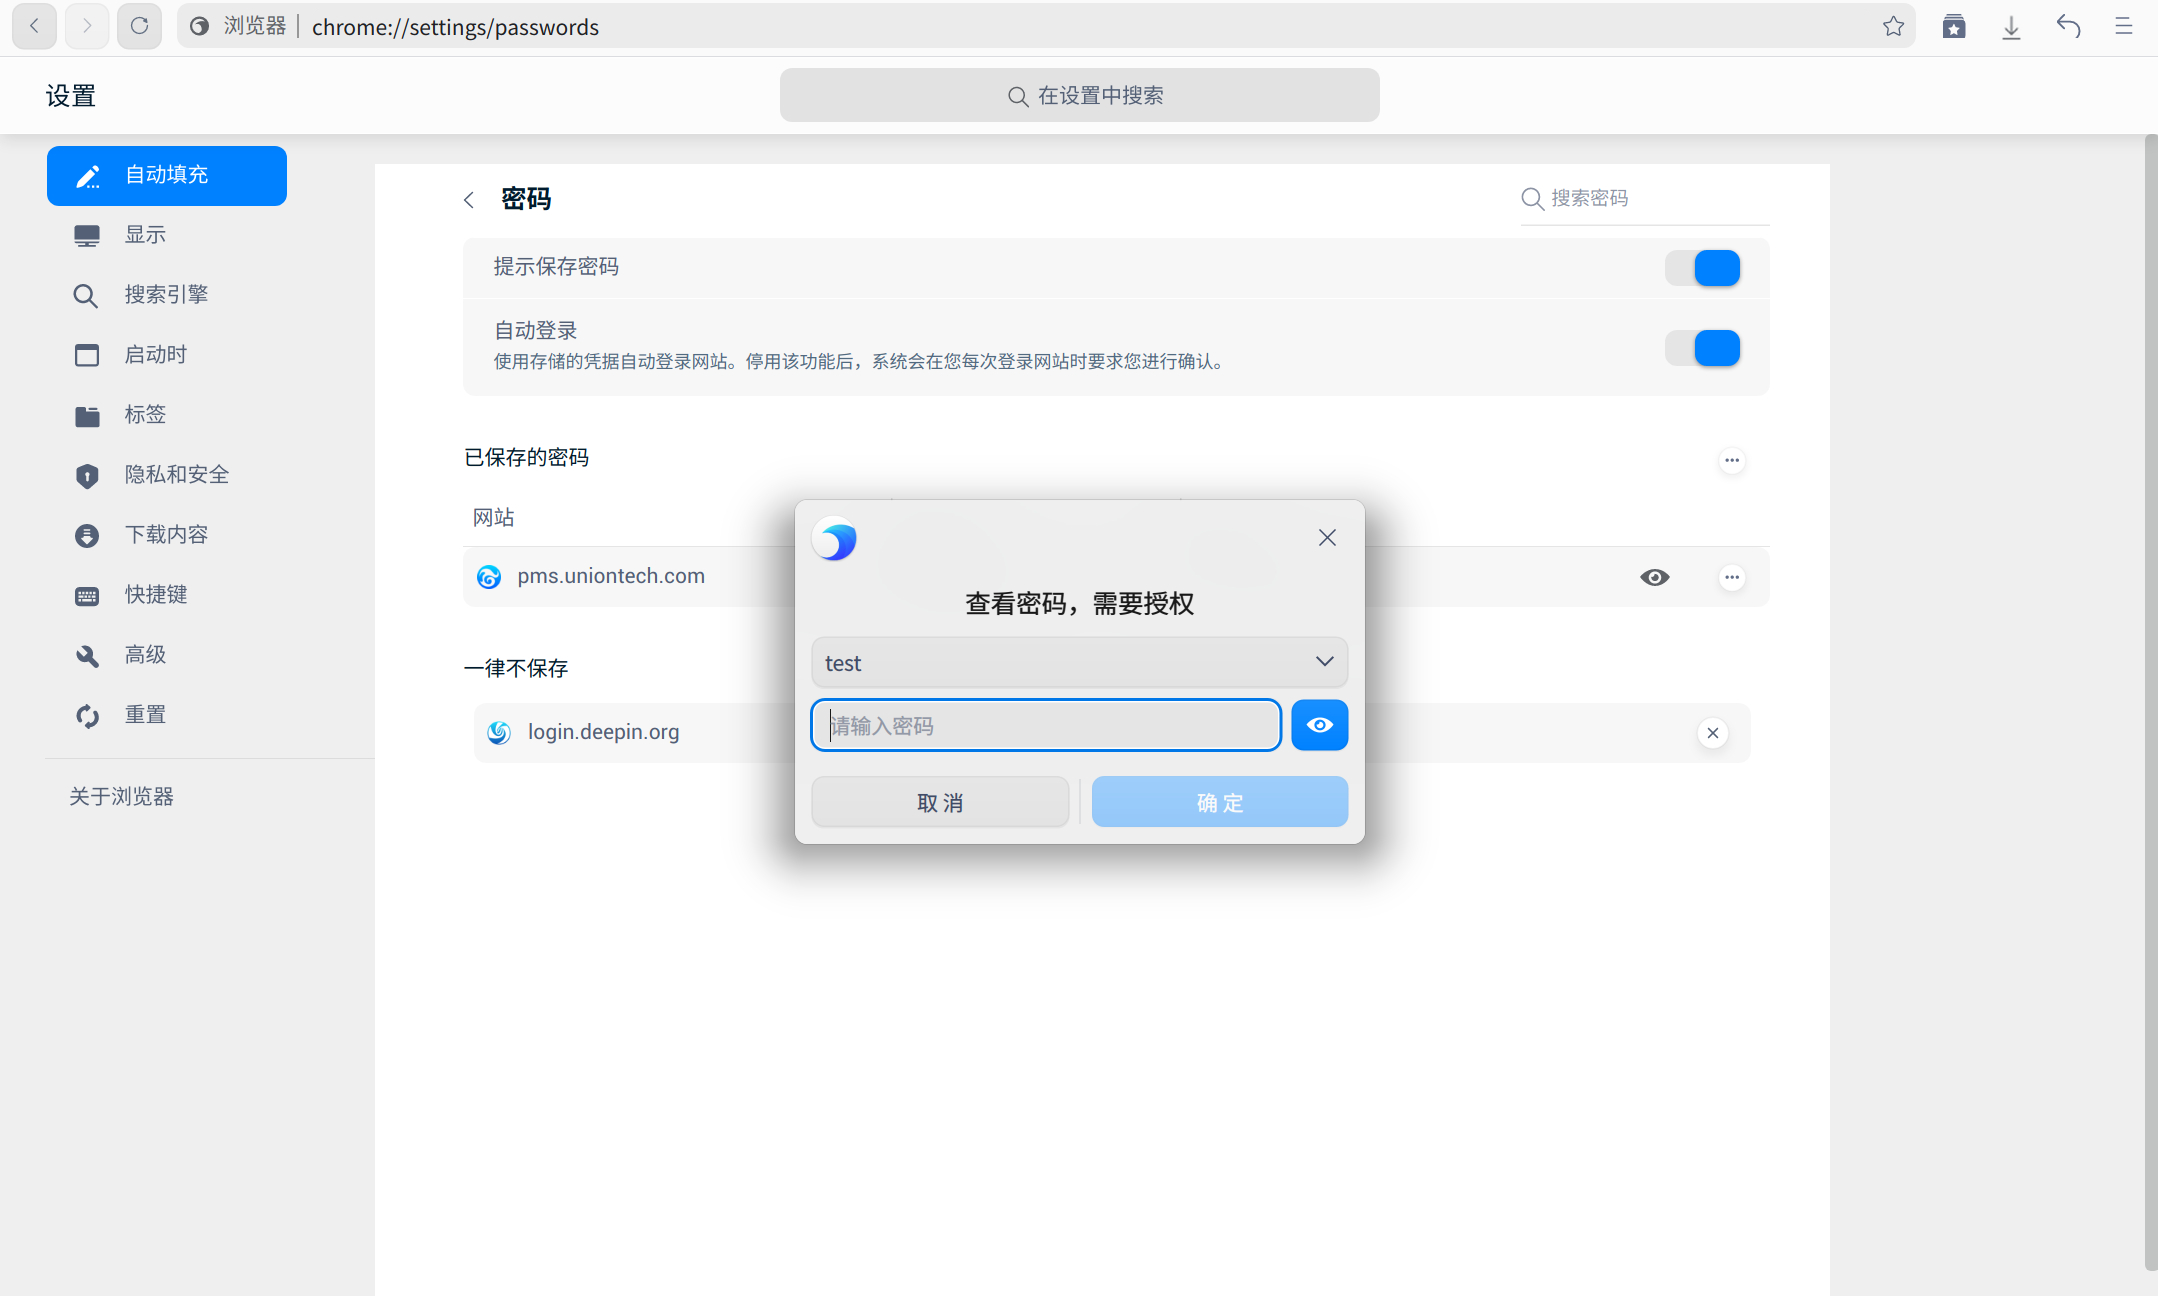Viewport: 2158px width, 1296px height.
Task: Click the 确定 button in dialog
Action: point(1219,802)
